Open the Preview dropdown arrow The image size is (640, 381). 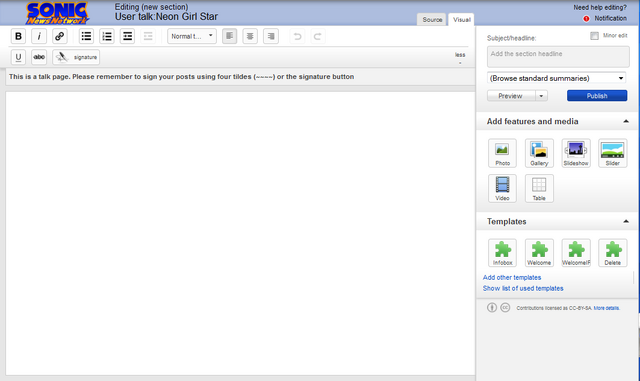[x=541, y=96]
